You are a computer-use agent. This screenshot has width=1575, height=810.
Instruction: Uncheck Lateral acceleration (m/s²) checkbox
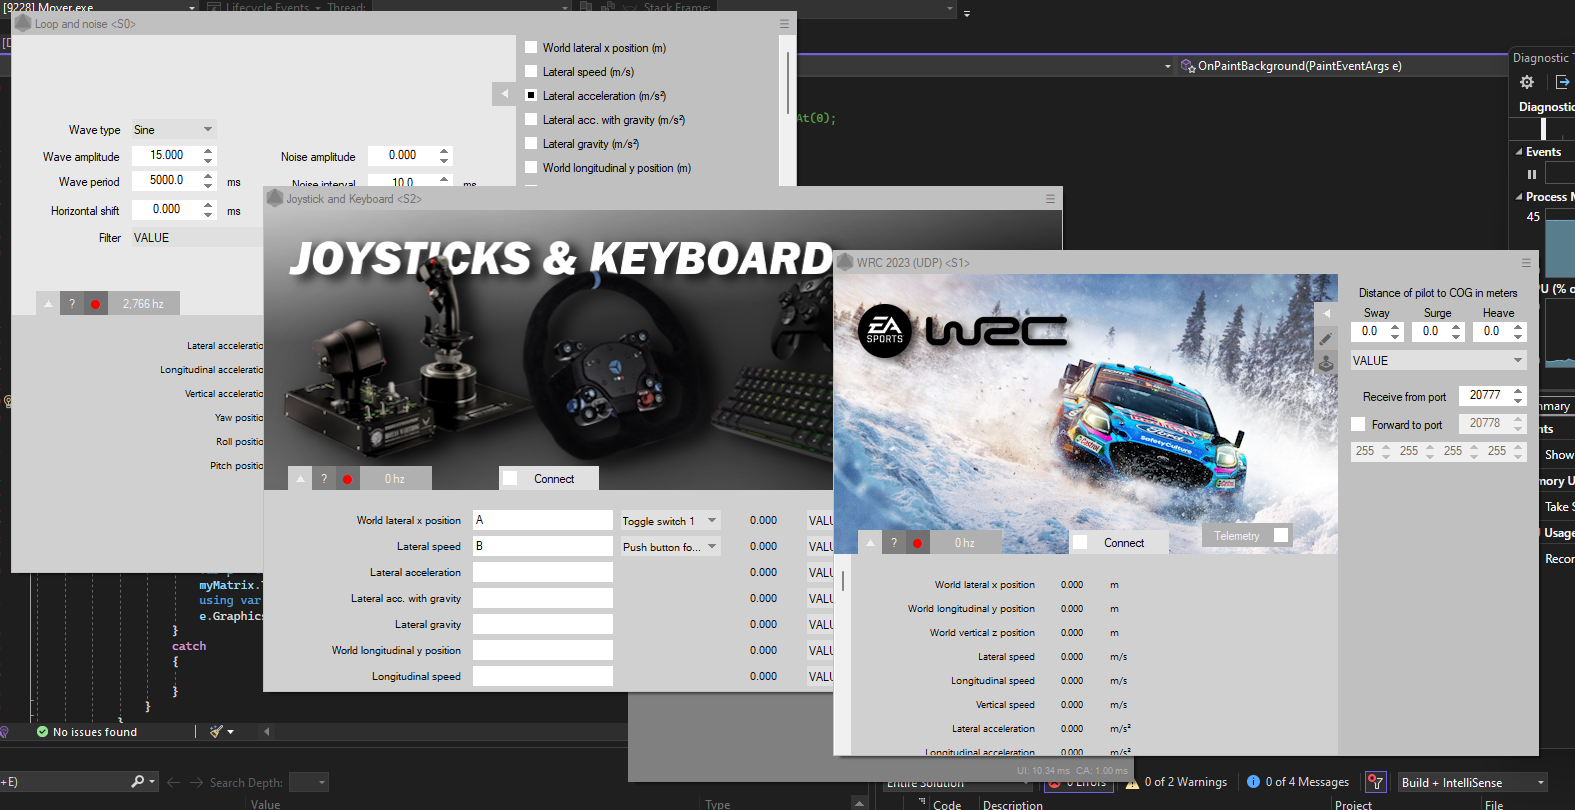(531, 96)
